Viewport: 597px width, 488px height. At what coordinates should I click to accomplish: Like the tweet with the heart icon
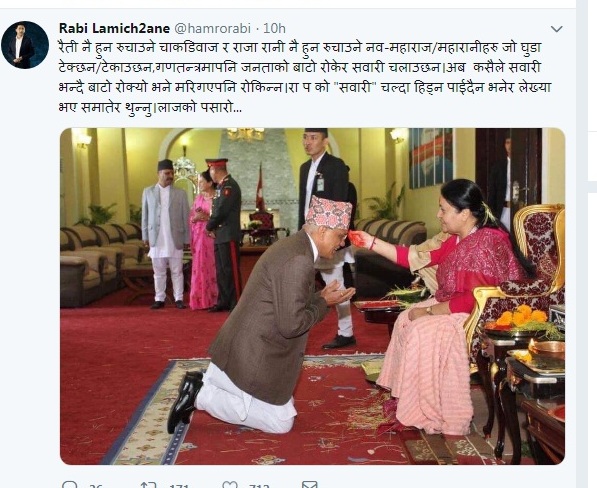tap(230, 485)
